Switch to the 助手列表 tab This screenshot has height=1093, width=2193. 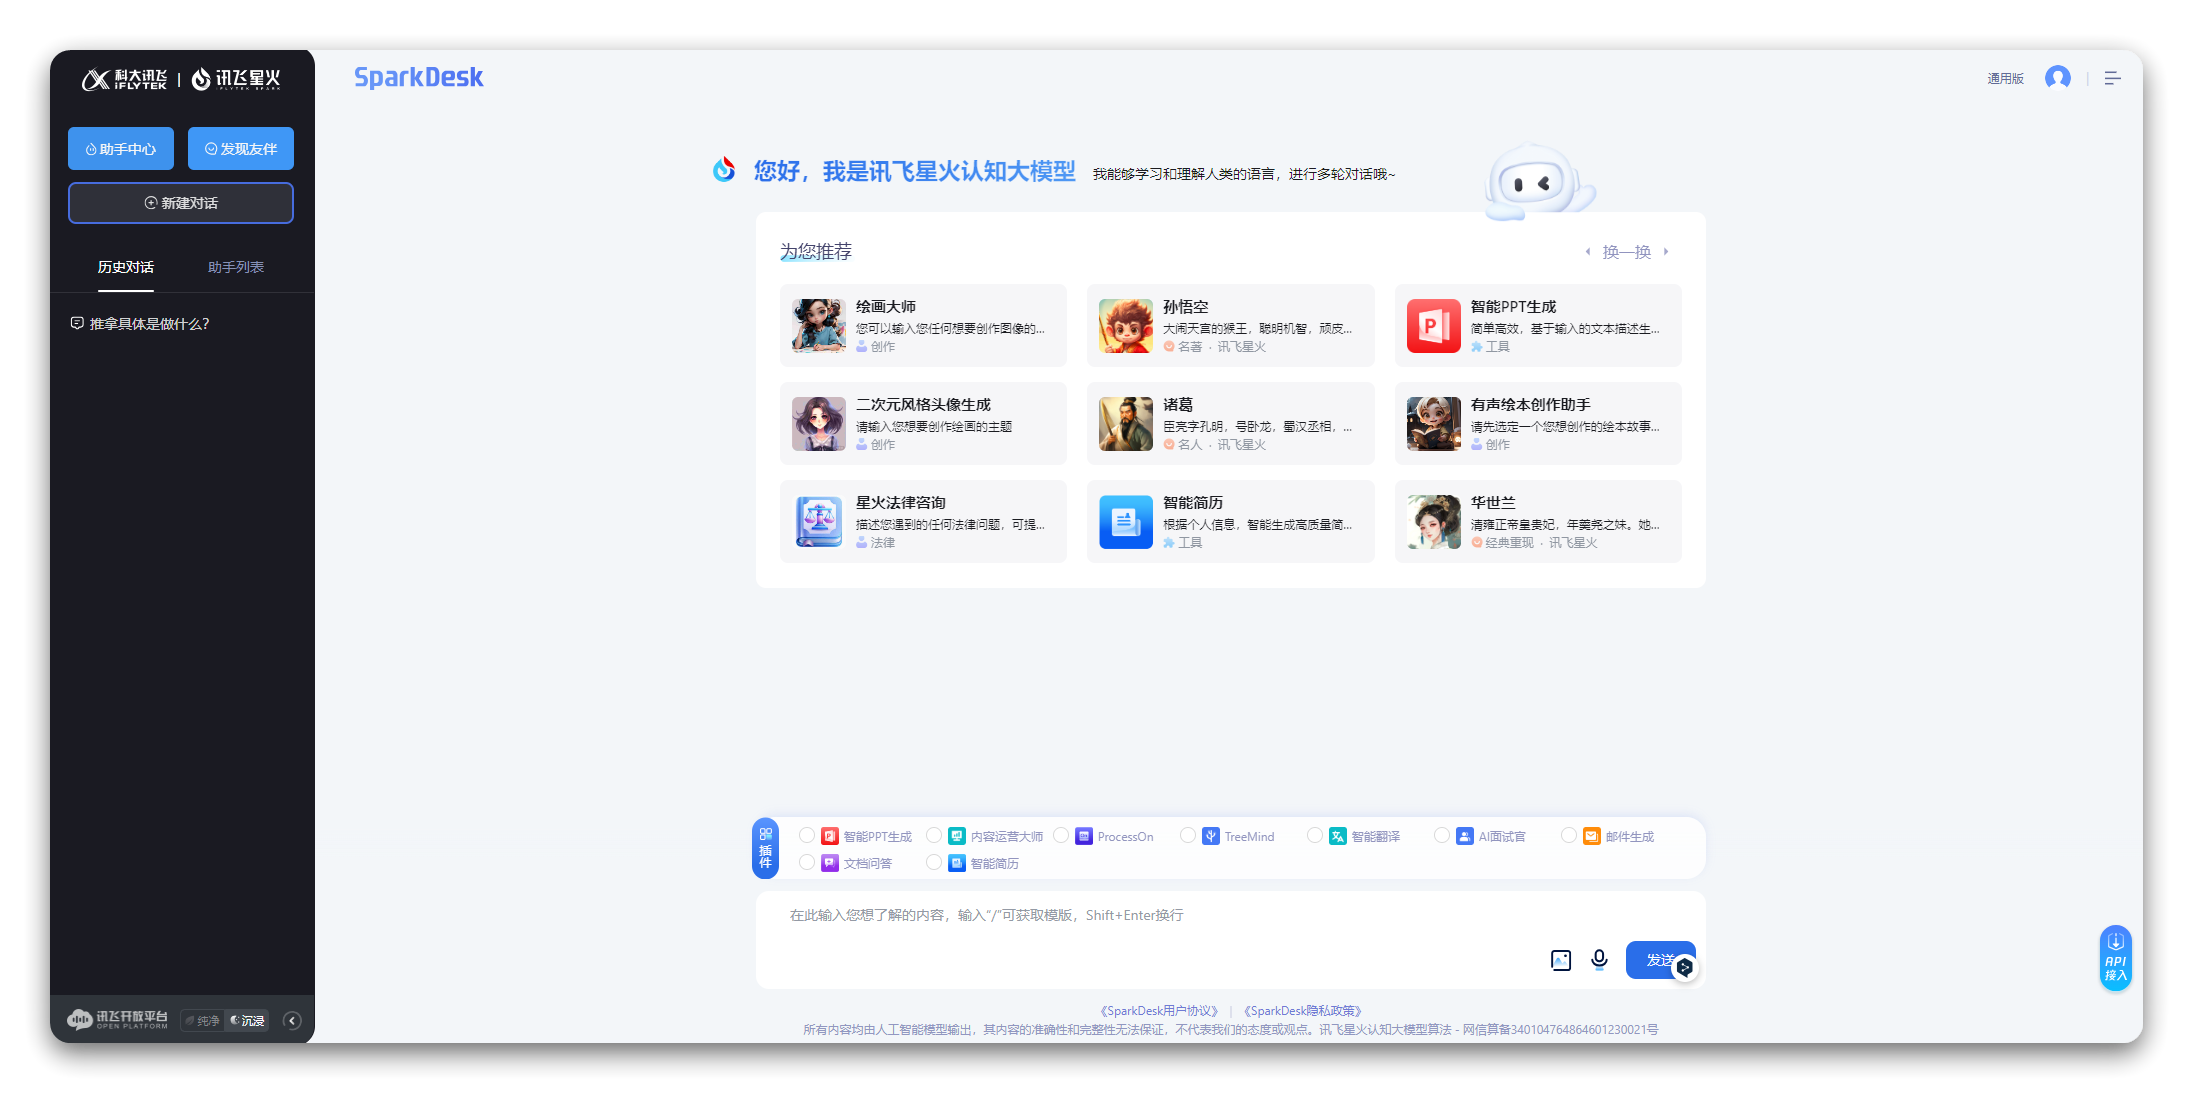coord(236,267)
